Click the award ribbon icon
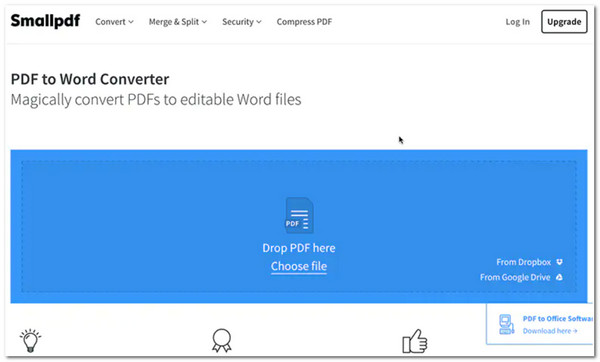 point(222,340)
